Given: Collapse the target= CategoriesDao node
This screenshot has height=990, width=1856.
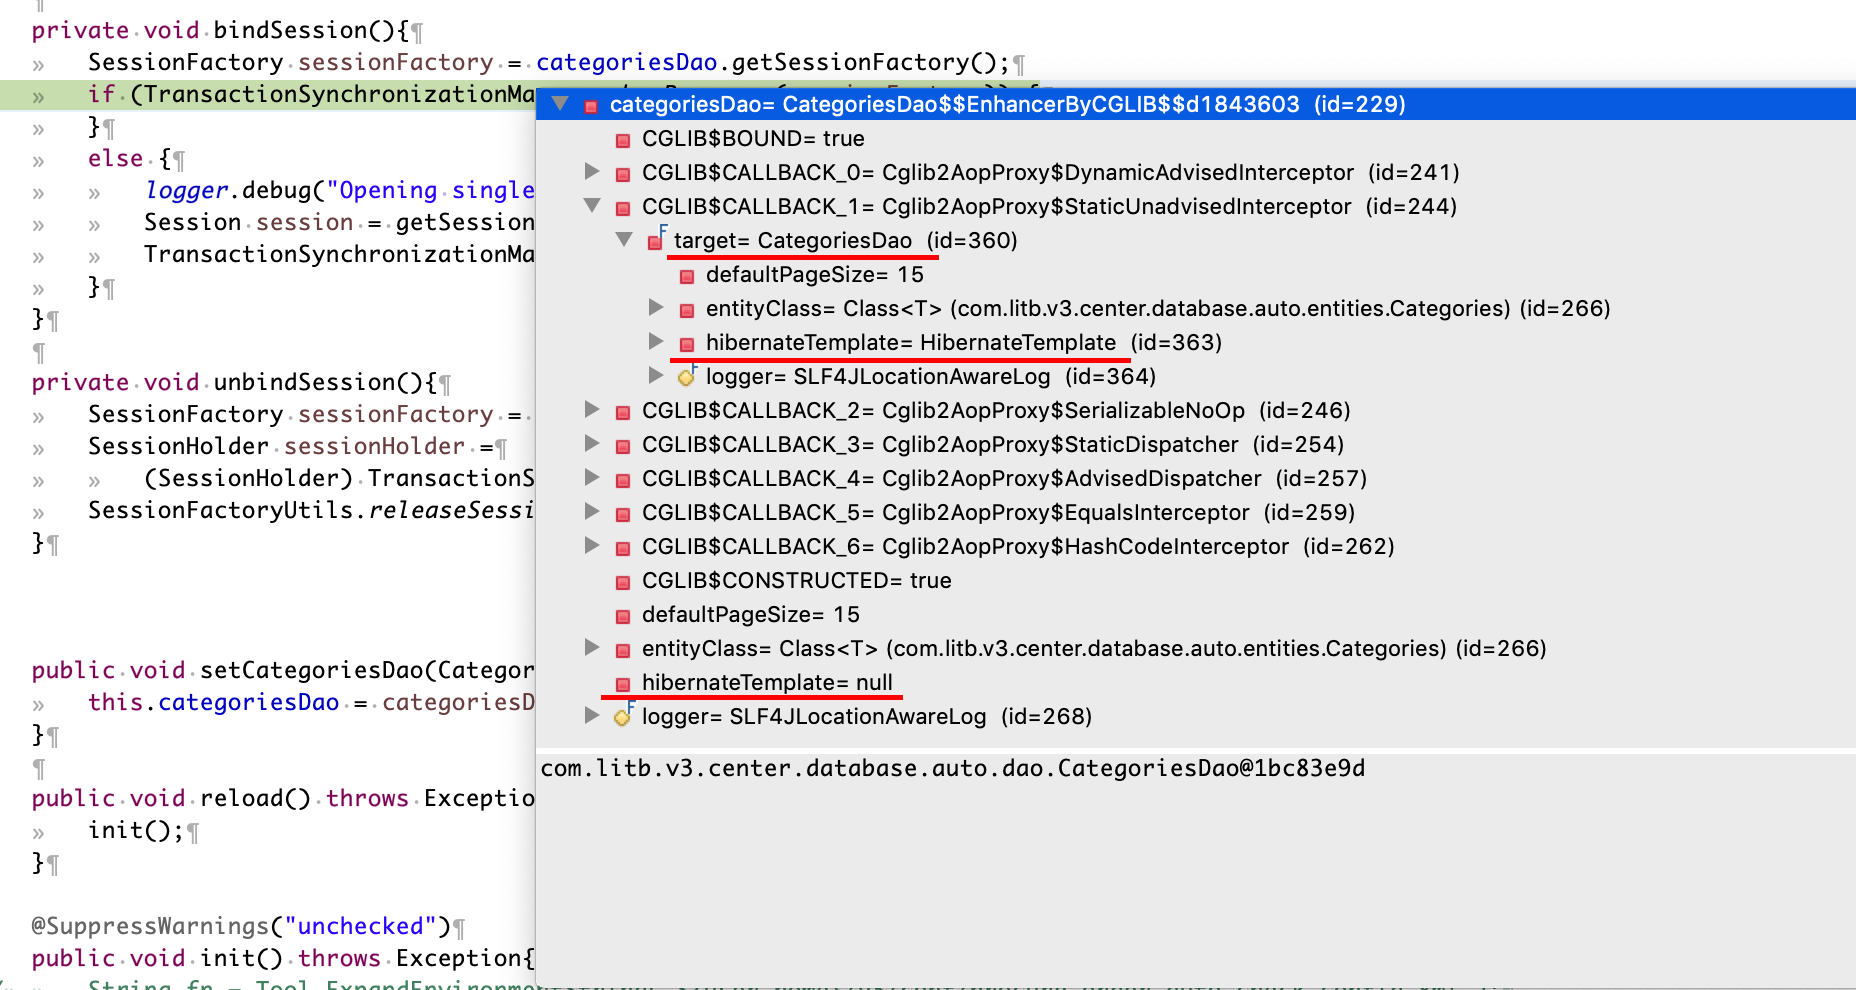Looking at the screenshot, I should coord(624,240).
